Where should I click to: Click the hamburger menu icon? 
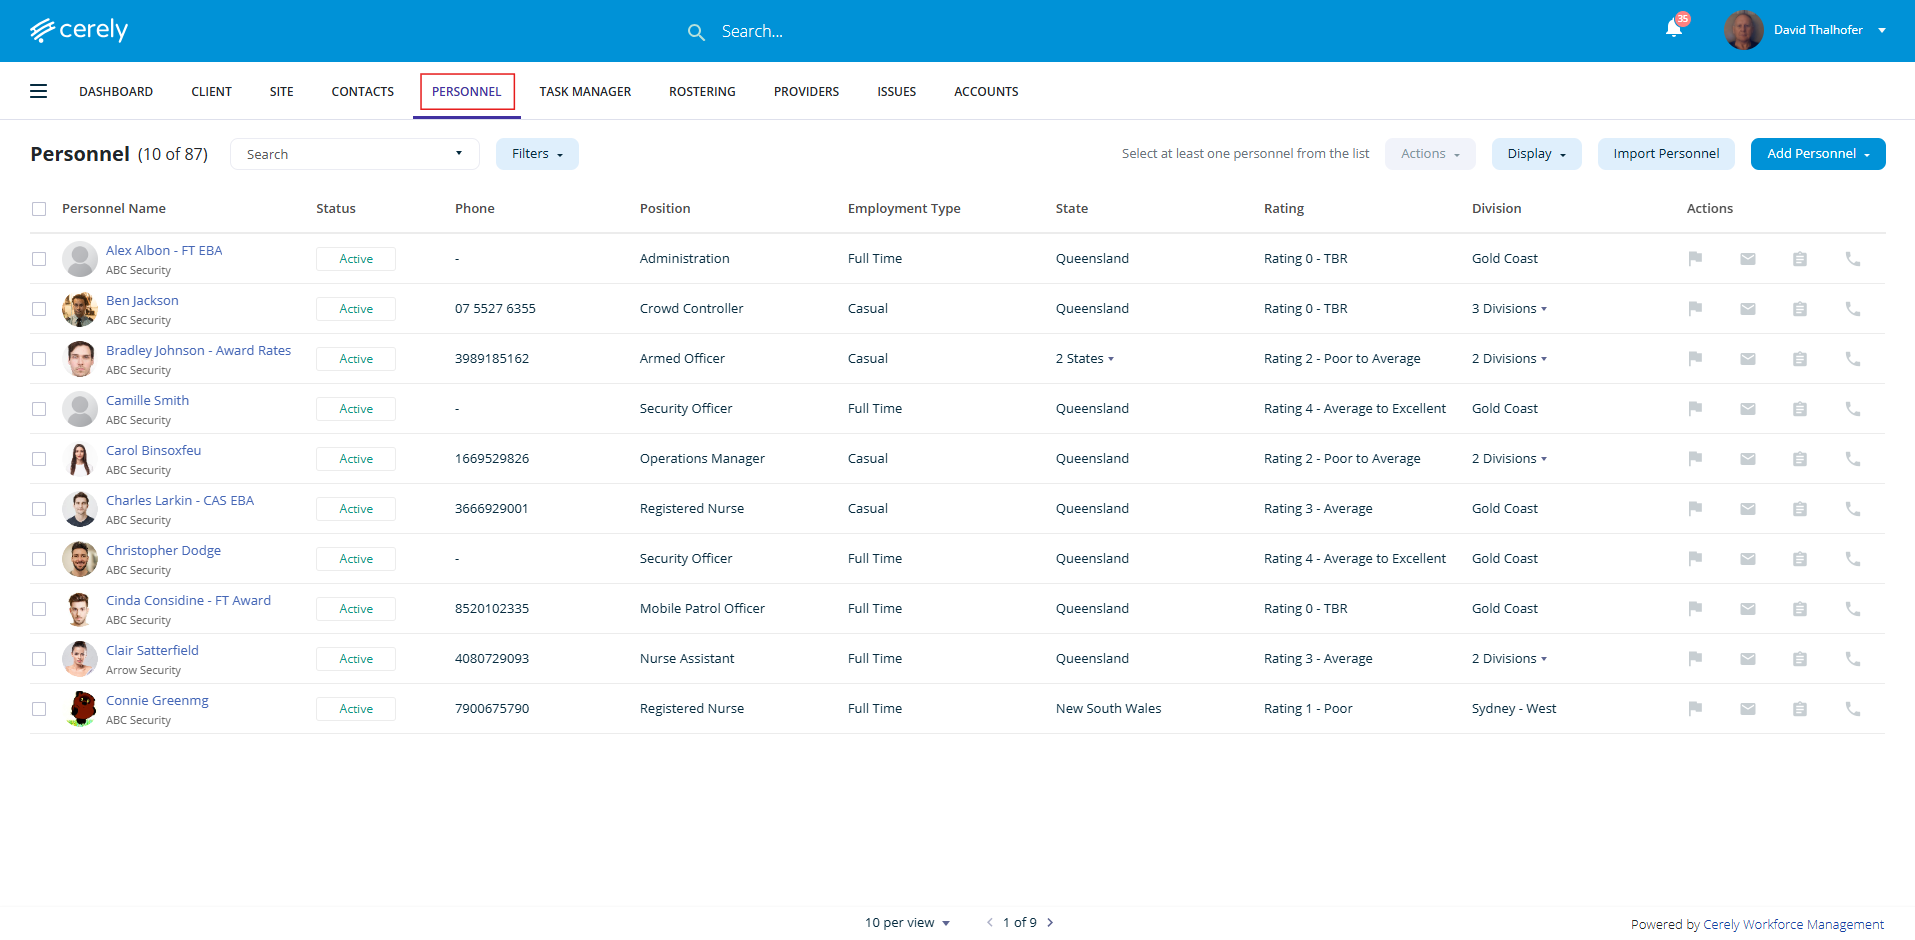39,91
